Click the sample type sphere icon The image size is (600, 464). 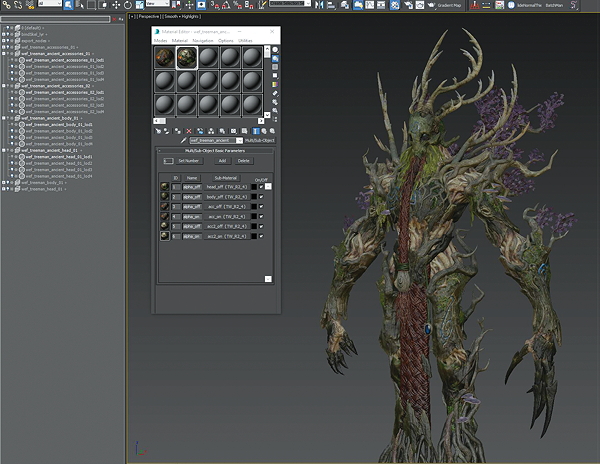click(275, 50)
